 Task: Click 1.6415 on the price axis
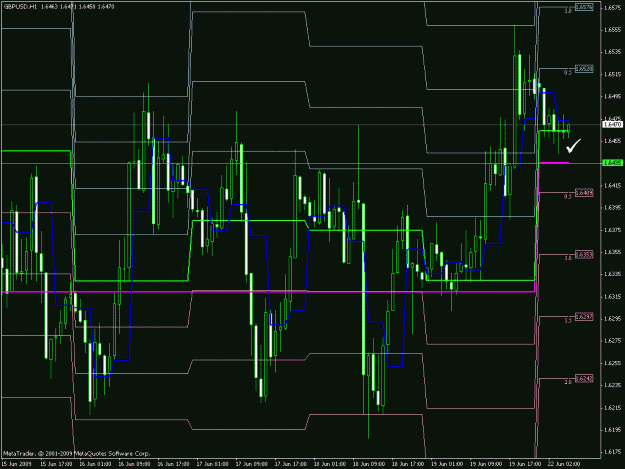[613, 185]
